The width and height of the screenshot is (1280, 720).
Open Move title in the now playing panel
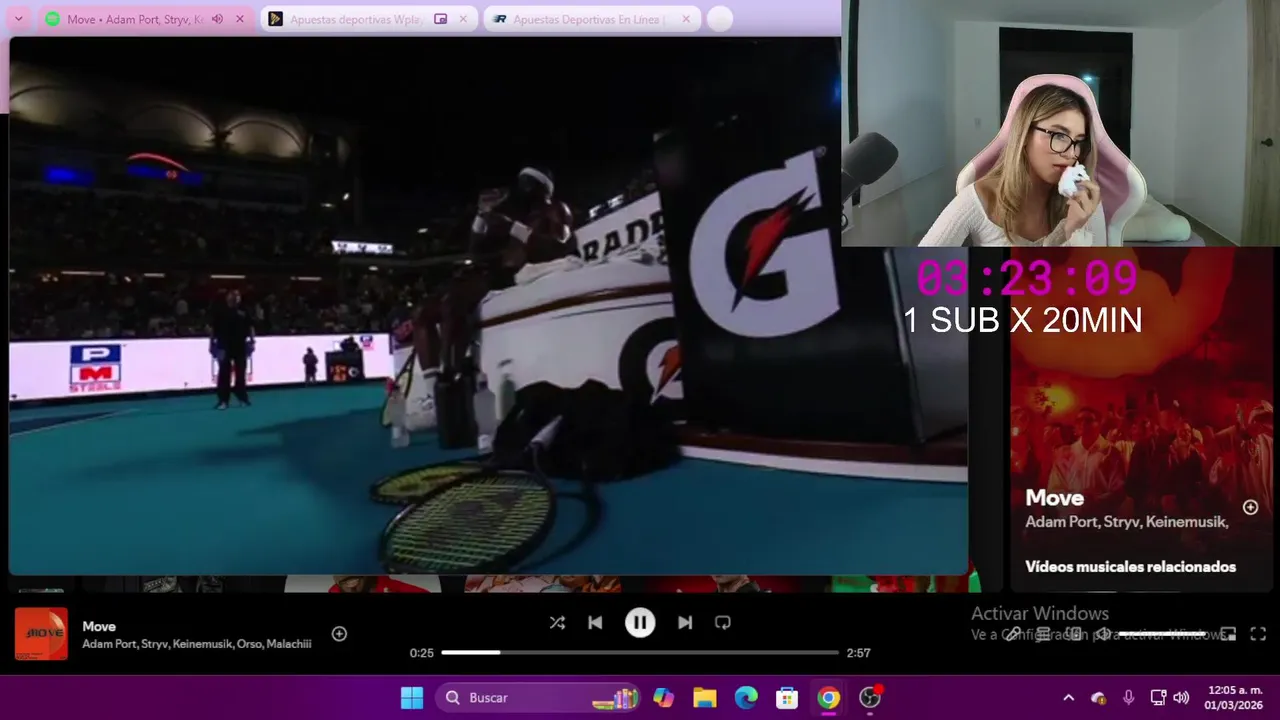tap(1054, 498)
